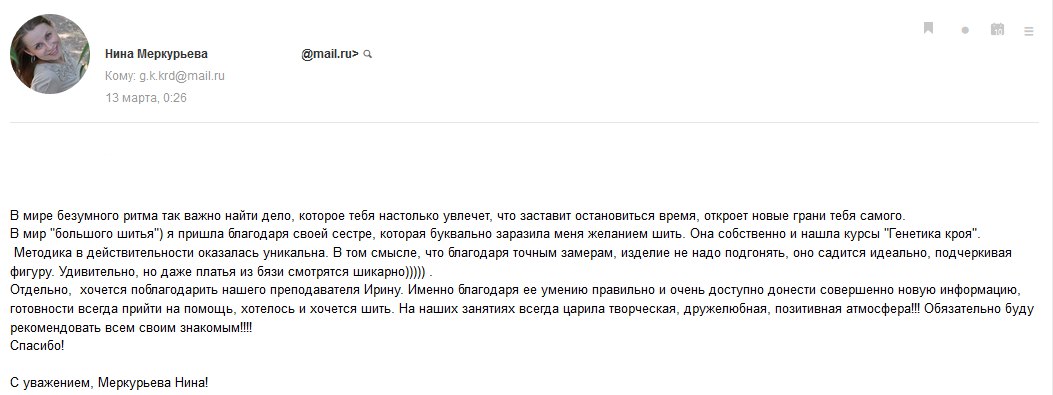Open the three-line more actions menu
The width and height of the screenshot is (1053, 395).
[x=1029, y=31]
